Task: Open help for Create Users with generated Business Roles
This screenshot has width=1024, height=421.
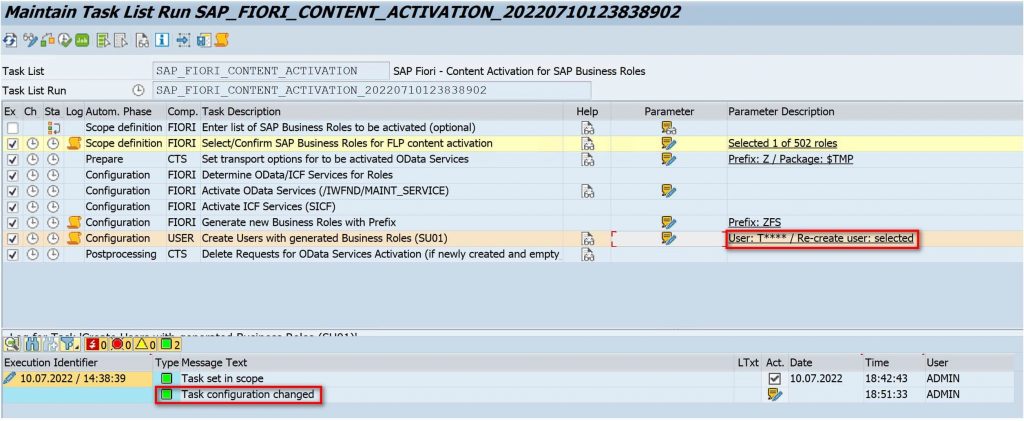Action: [588, 239]
